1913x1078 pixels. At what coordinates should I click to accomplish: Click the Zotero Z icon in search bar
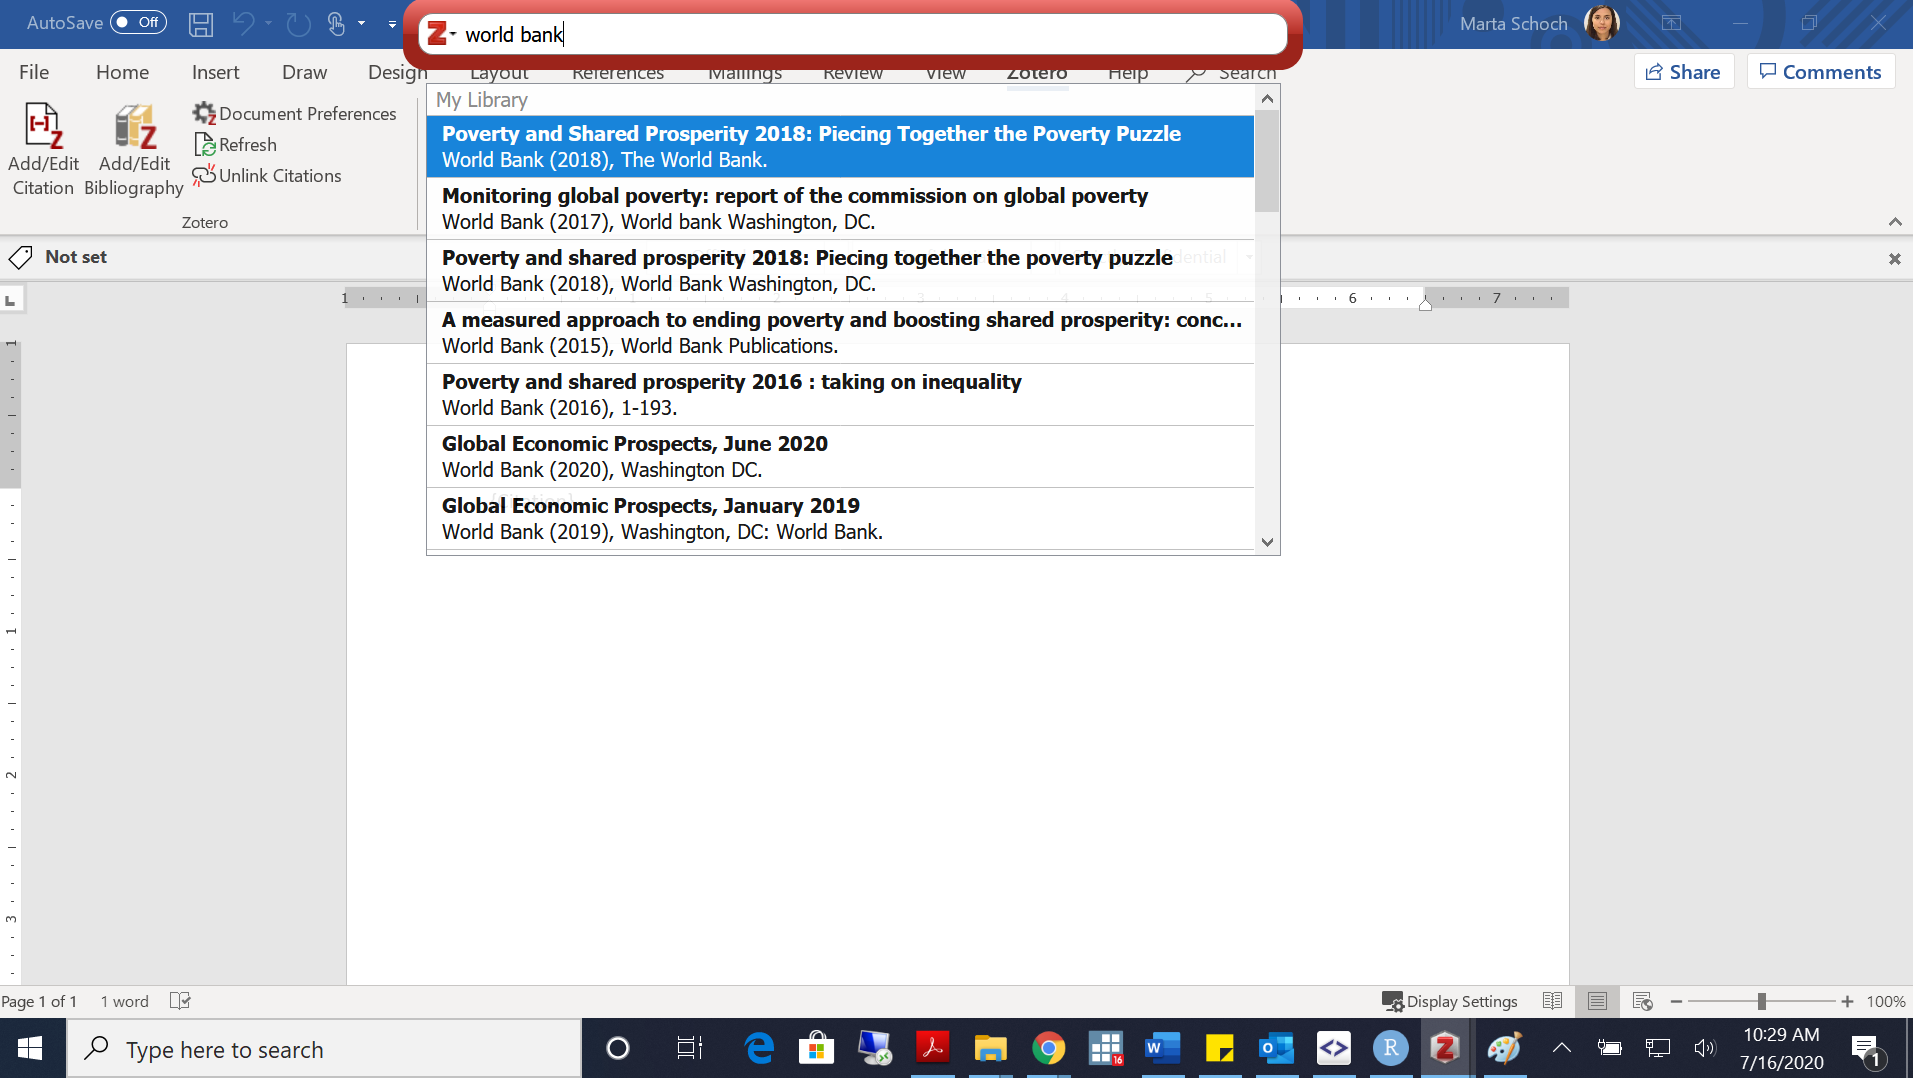pos(436,34)
